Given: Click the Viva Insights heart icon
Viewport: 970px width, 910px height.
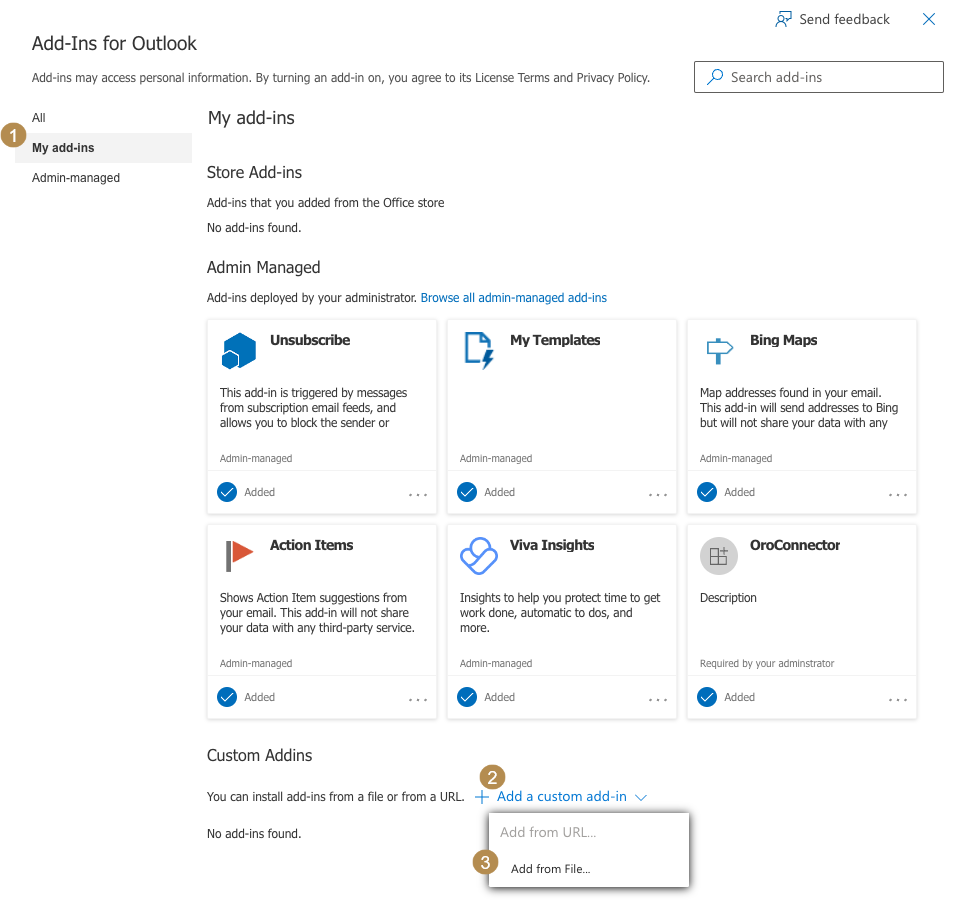Looking at the screenshot, I should coord(479,555).
